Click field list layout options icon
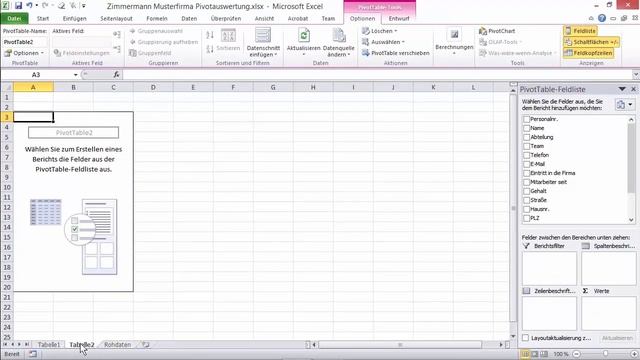640x360 pixels. pos(621,105)
